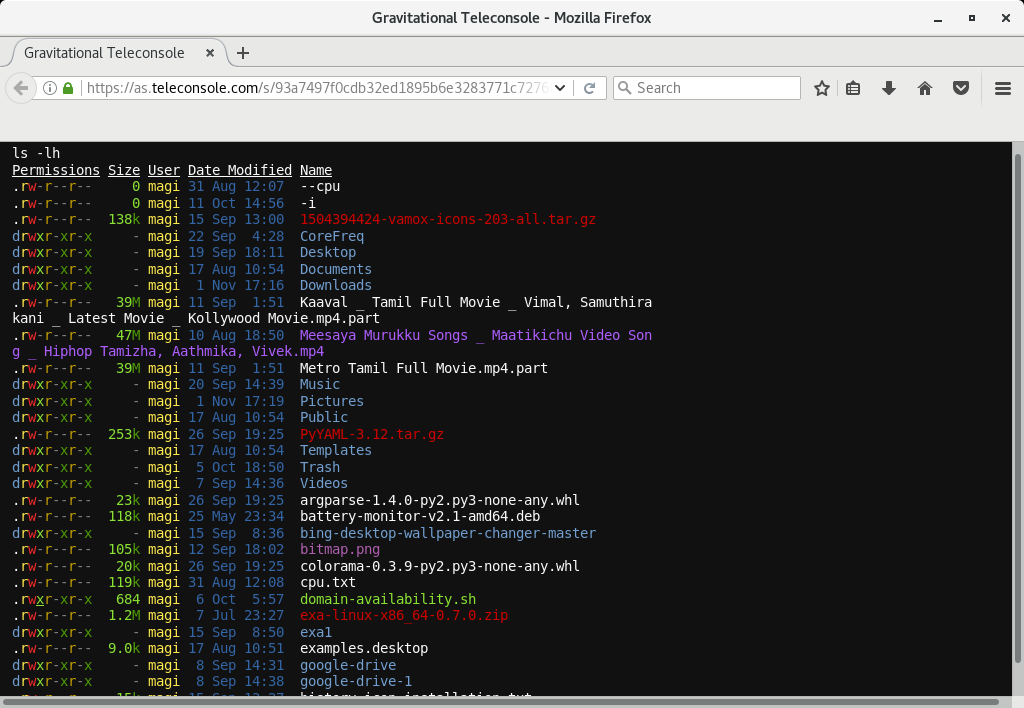Open the Firefox hamburger menu

pyautogui.click(x=1003, y=88)
